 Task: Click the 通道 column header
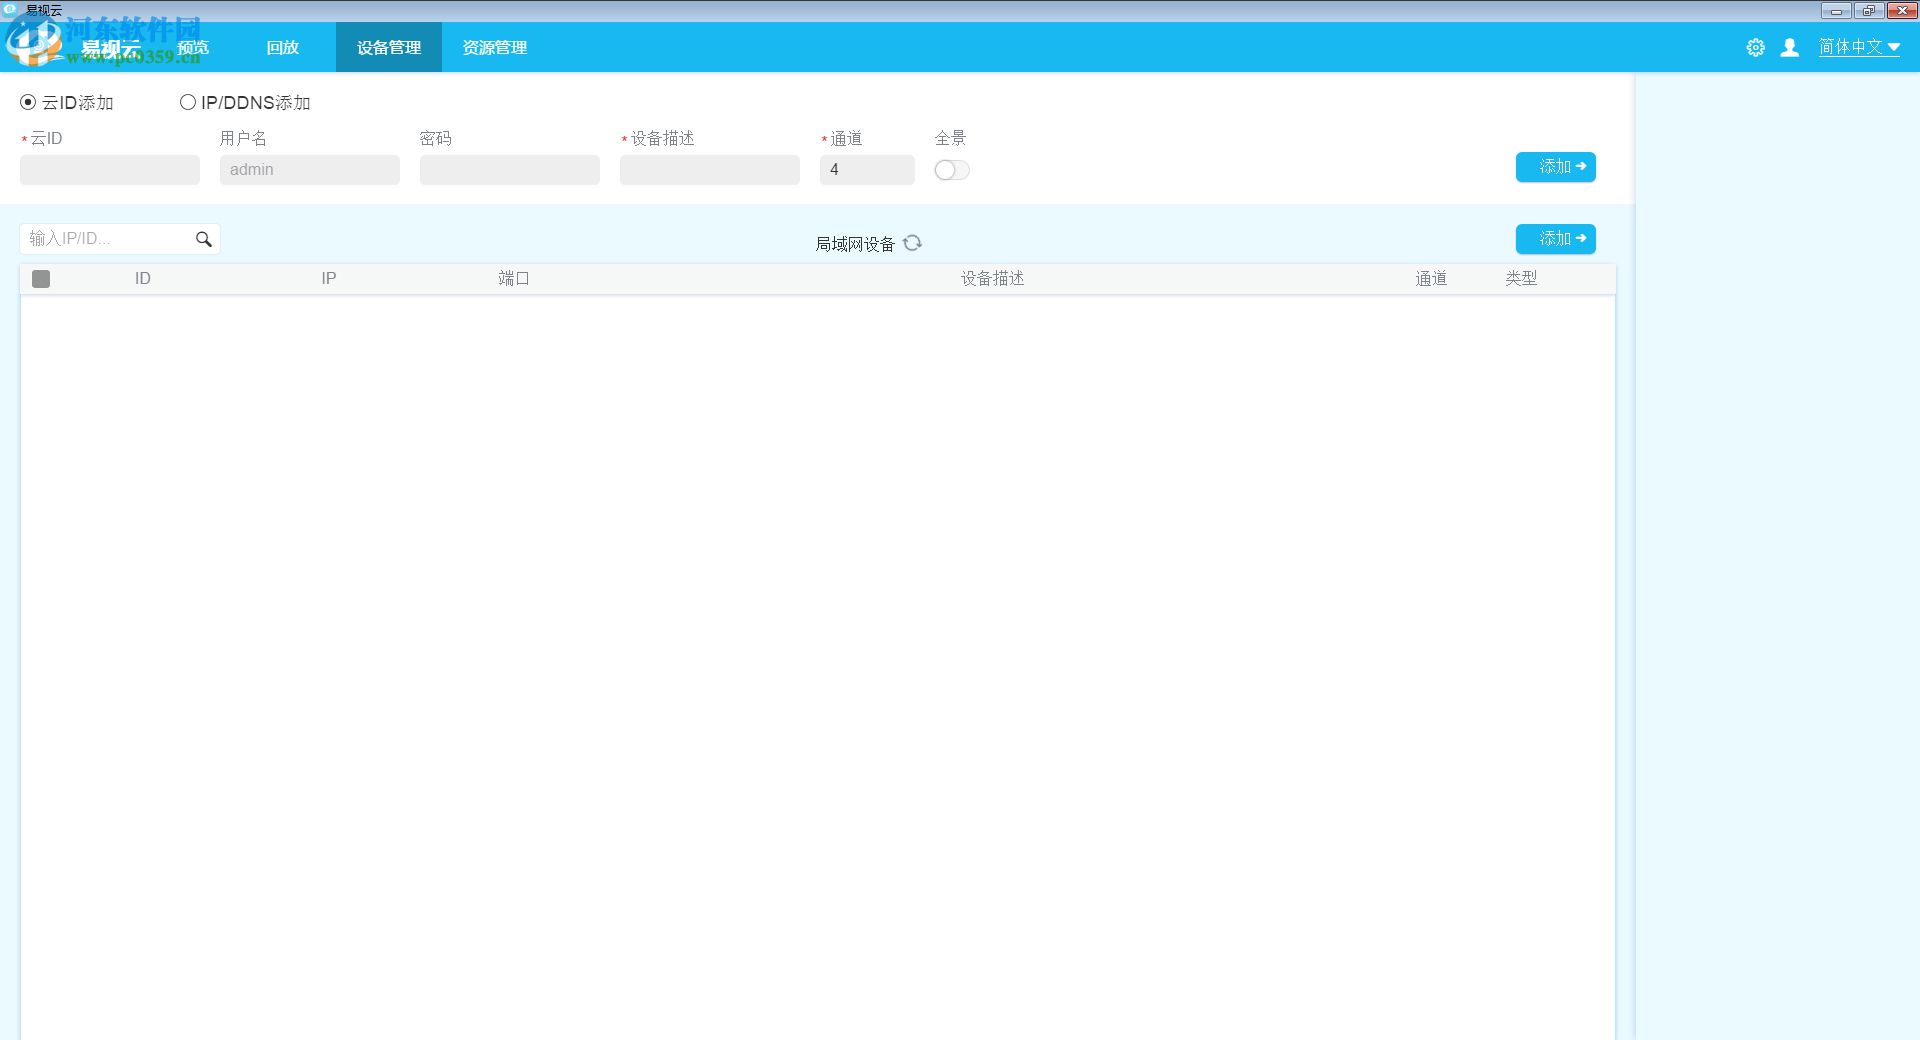1431,279
